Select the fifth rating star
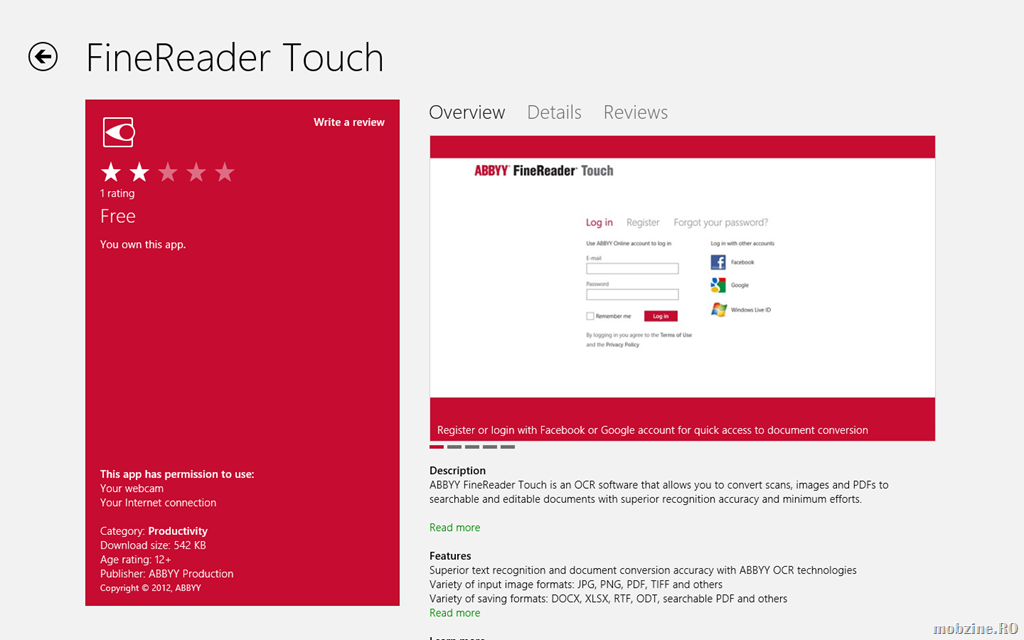This screenshot has width=1024, height=640. [x=225, y=173]
